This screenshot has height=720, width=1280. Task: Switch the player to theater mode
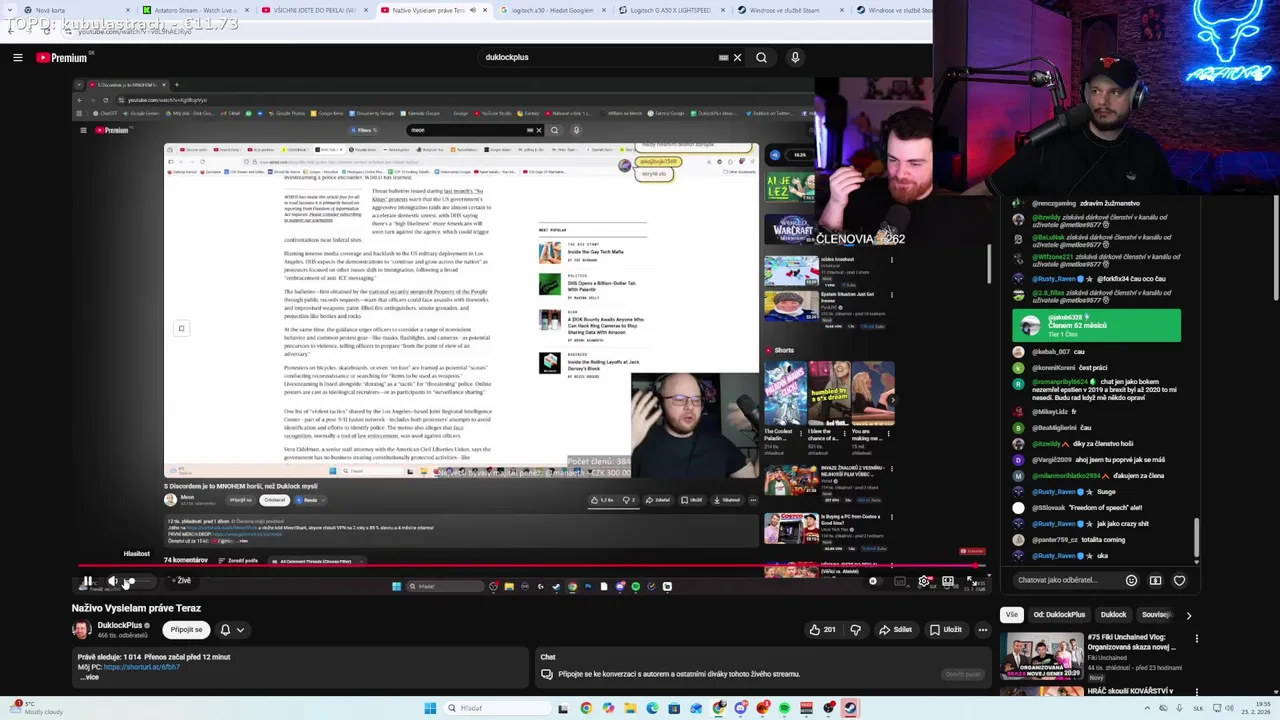948,581
